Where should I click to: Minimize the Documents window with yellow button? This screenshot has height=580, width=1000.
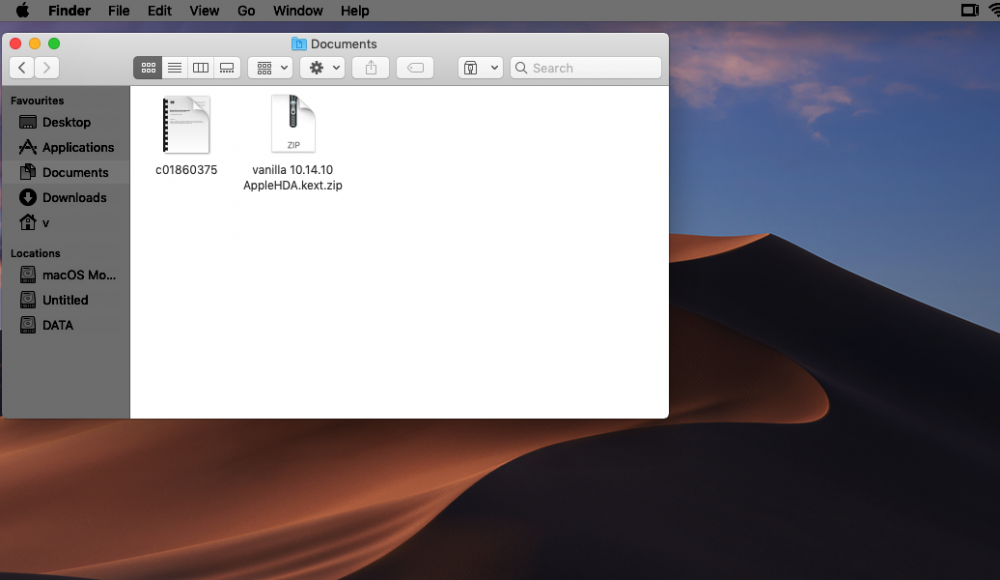34,43
